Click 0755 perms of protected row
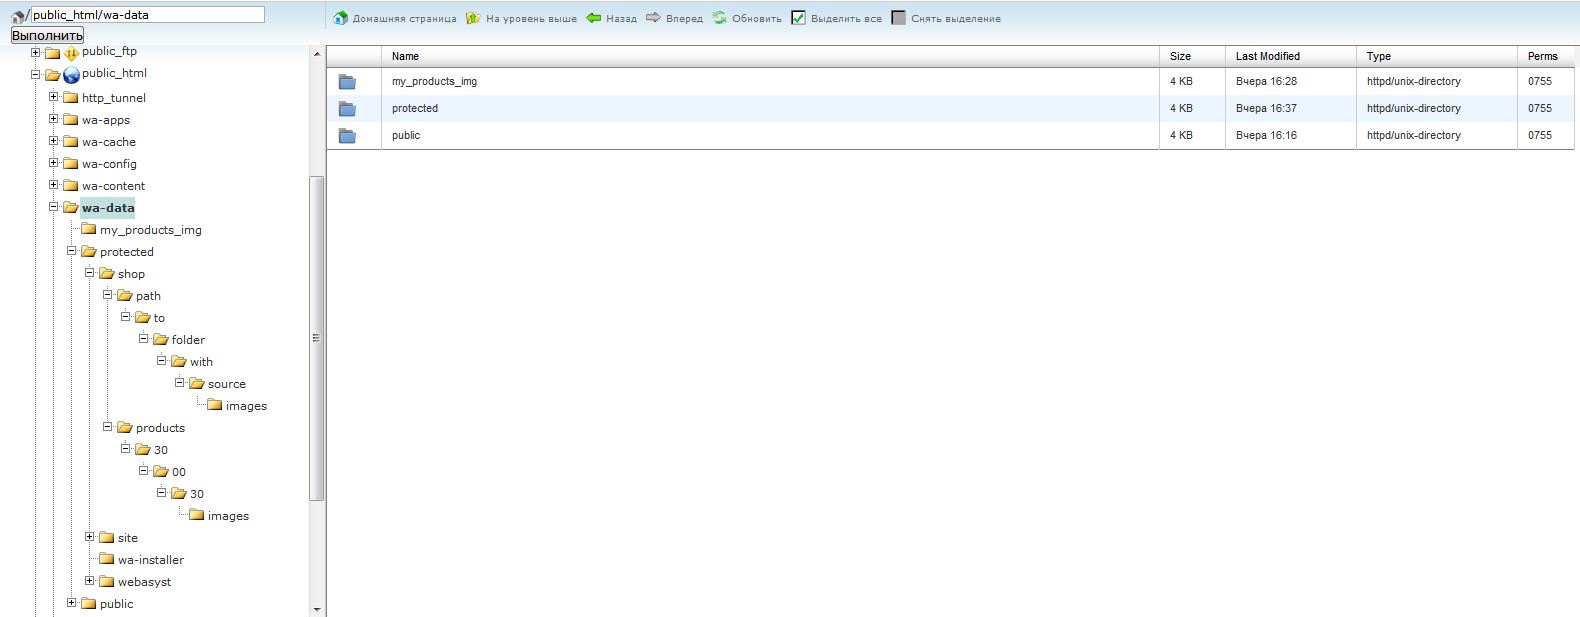 [1540, 108]
